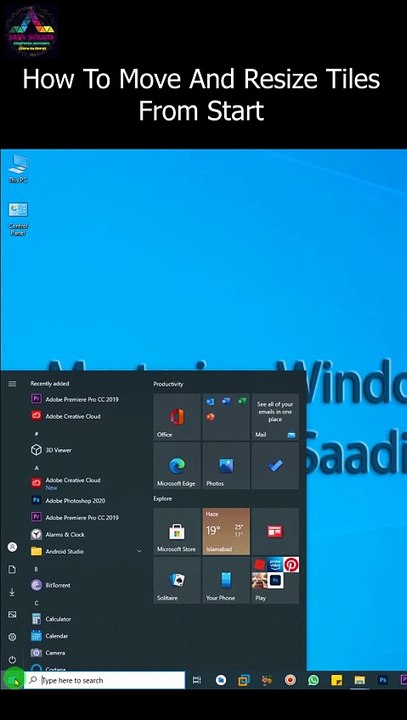The image size is (407, 720).
Task: Select Control Panel desktop icon
Action: [18, 219]
